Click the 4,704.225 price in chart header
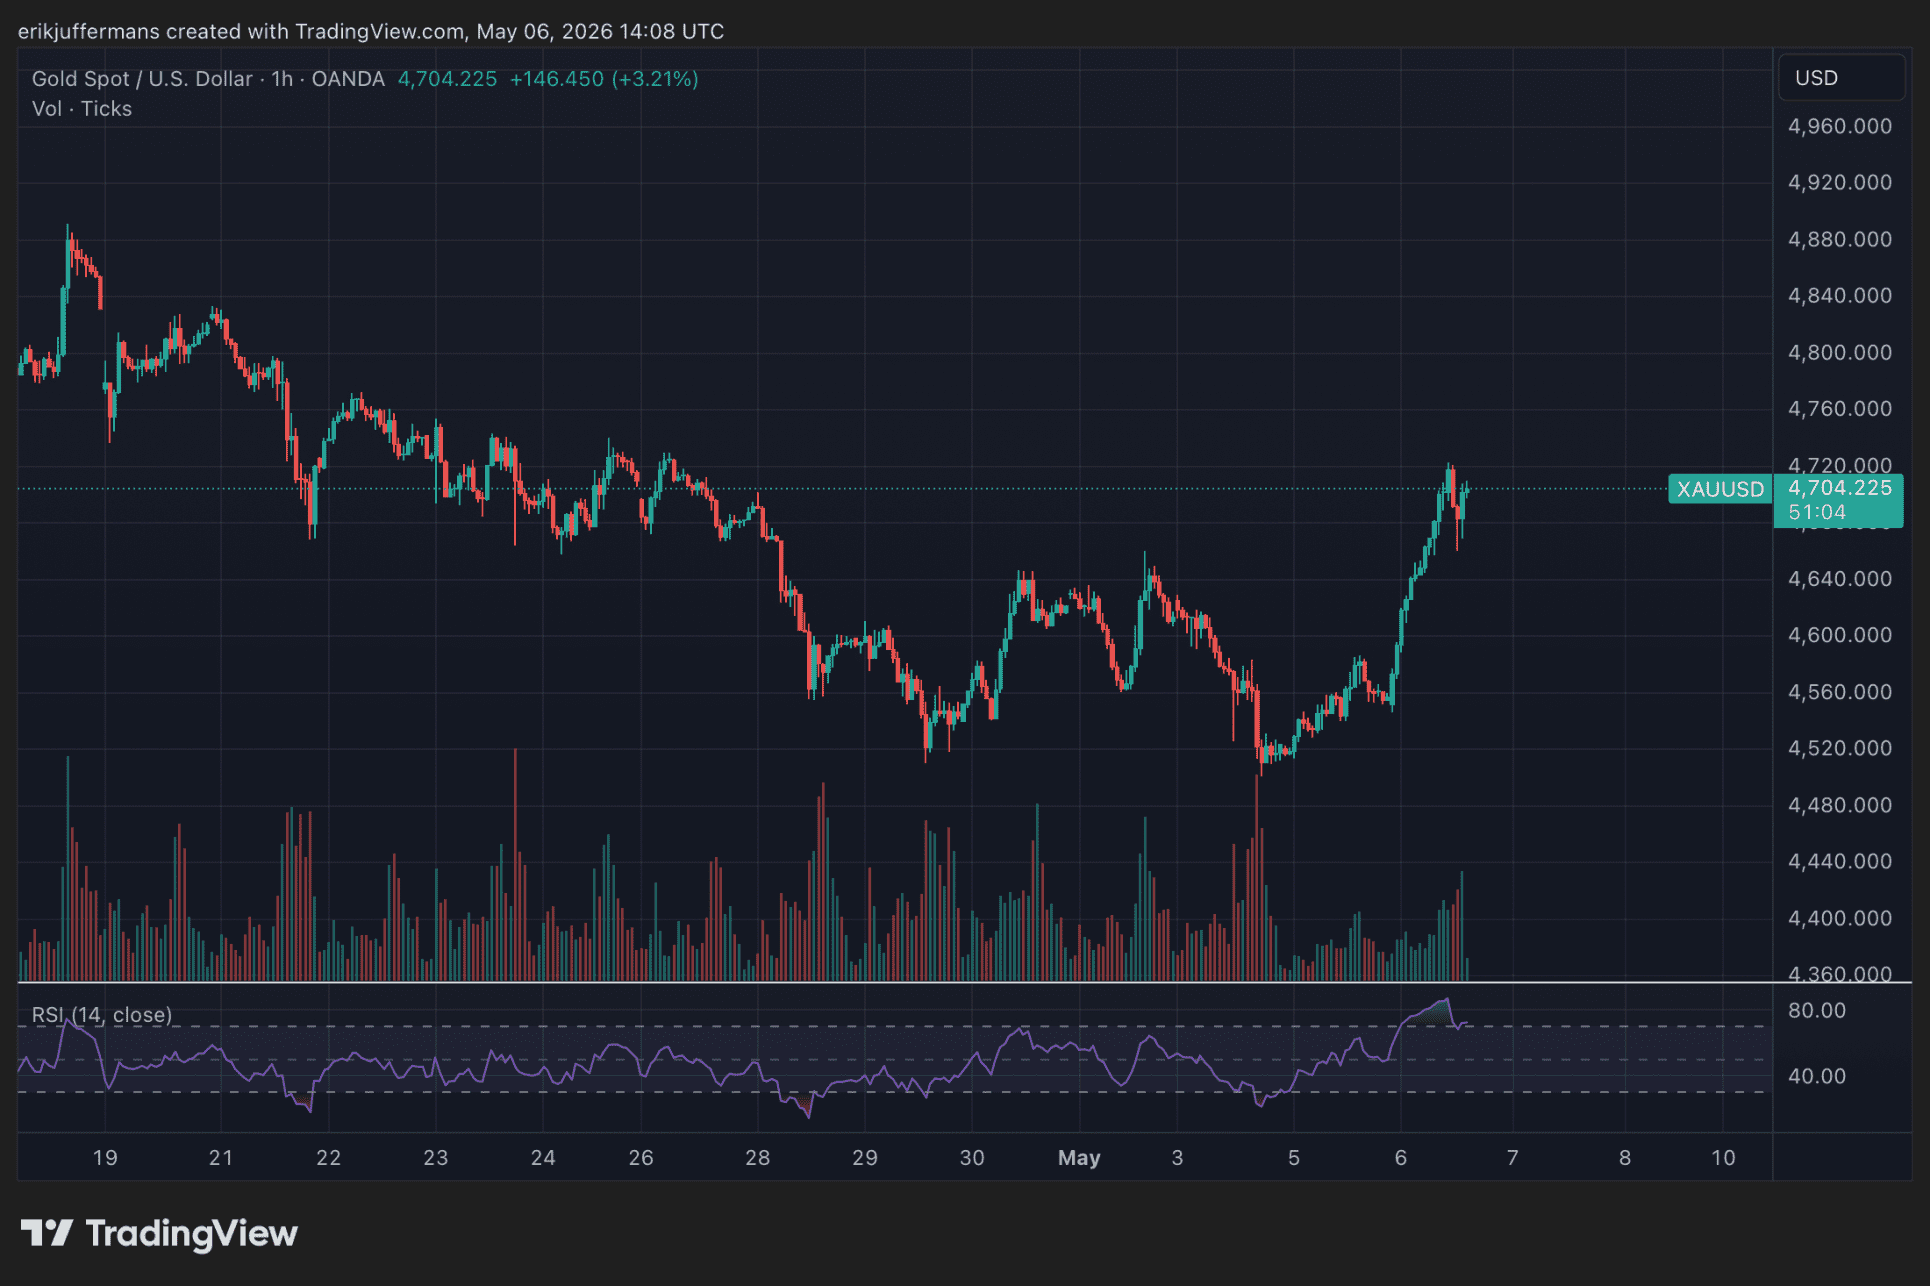Screen dimensions: 1930x1286 447,79
